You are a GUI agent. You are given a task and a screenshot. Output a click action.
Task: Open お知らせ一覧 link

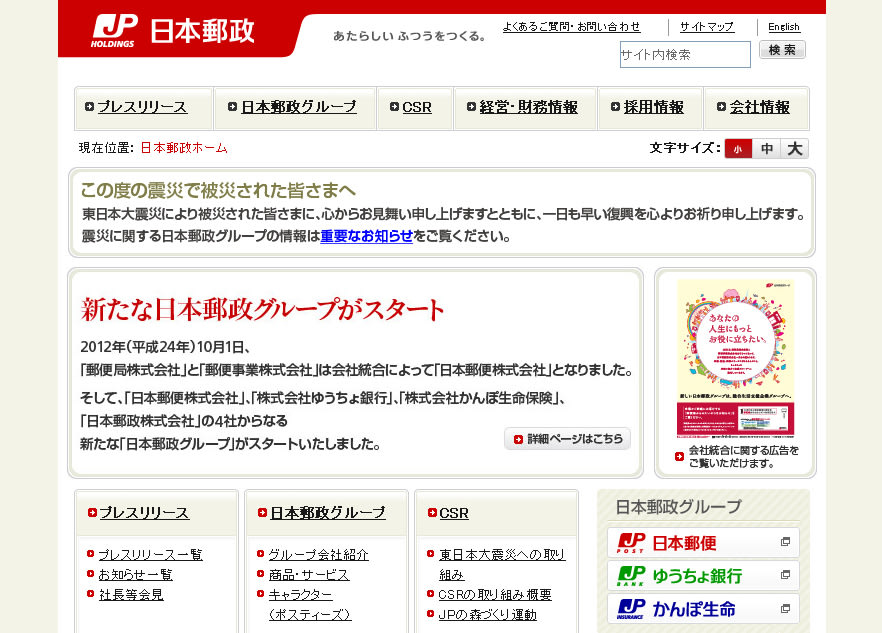tap(136, 574)
